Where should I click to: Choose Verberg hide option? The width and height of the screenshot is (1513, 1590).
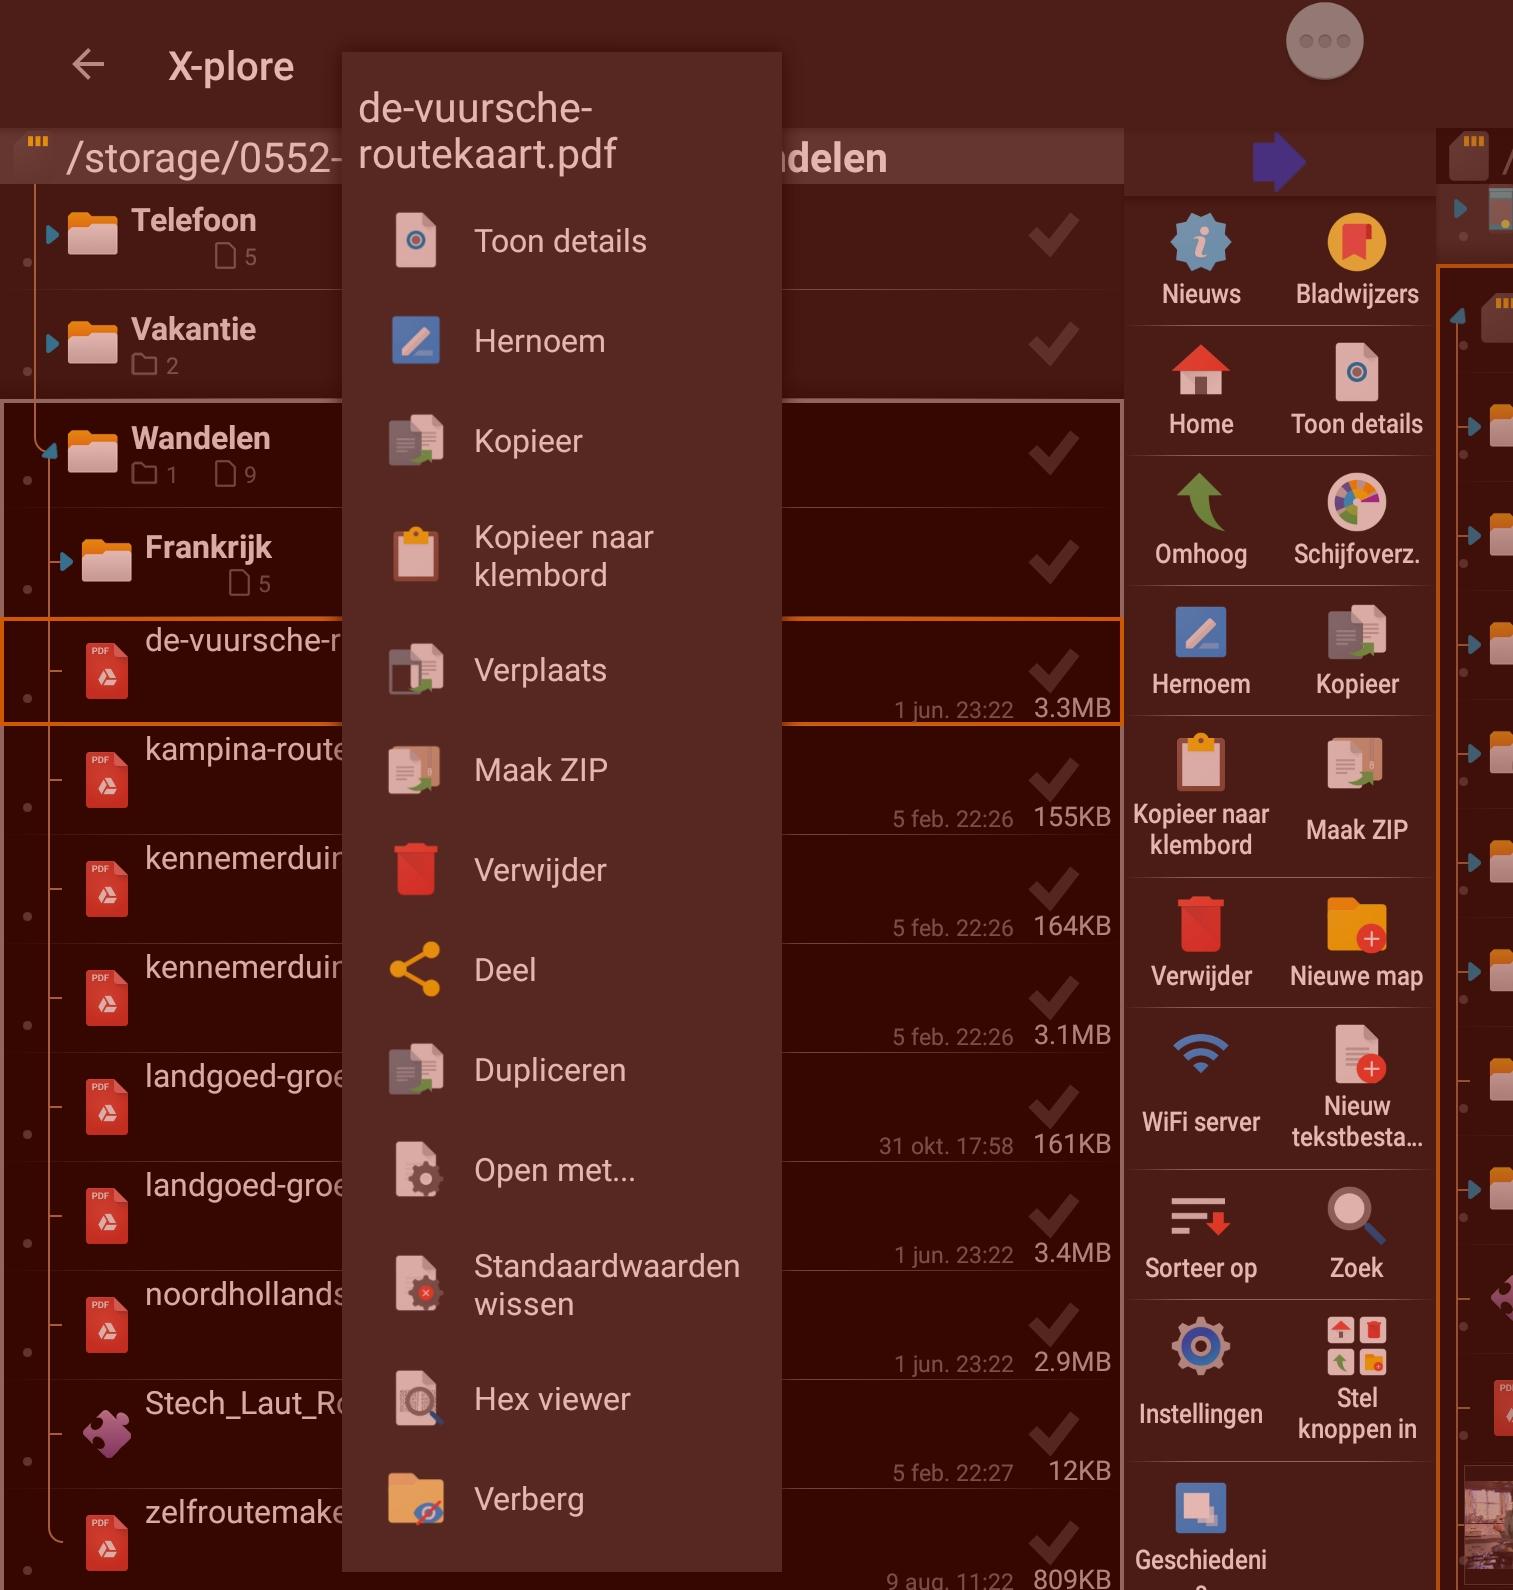pyautogui.click(x=561, y=1499)
